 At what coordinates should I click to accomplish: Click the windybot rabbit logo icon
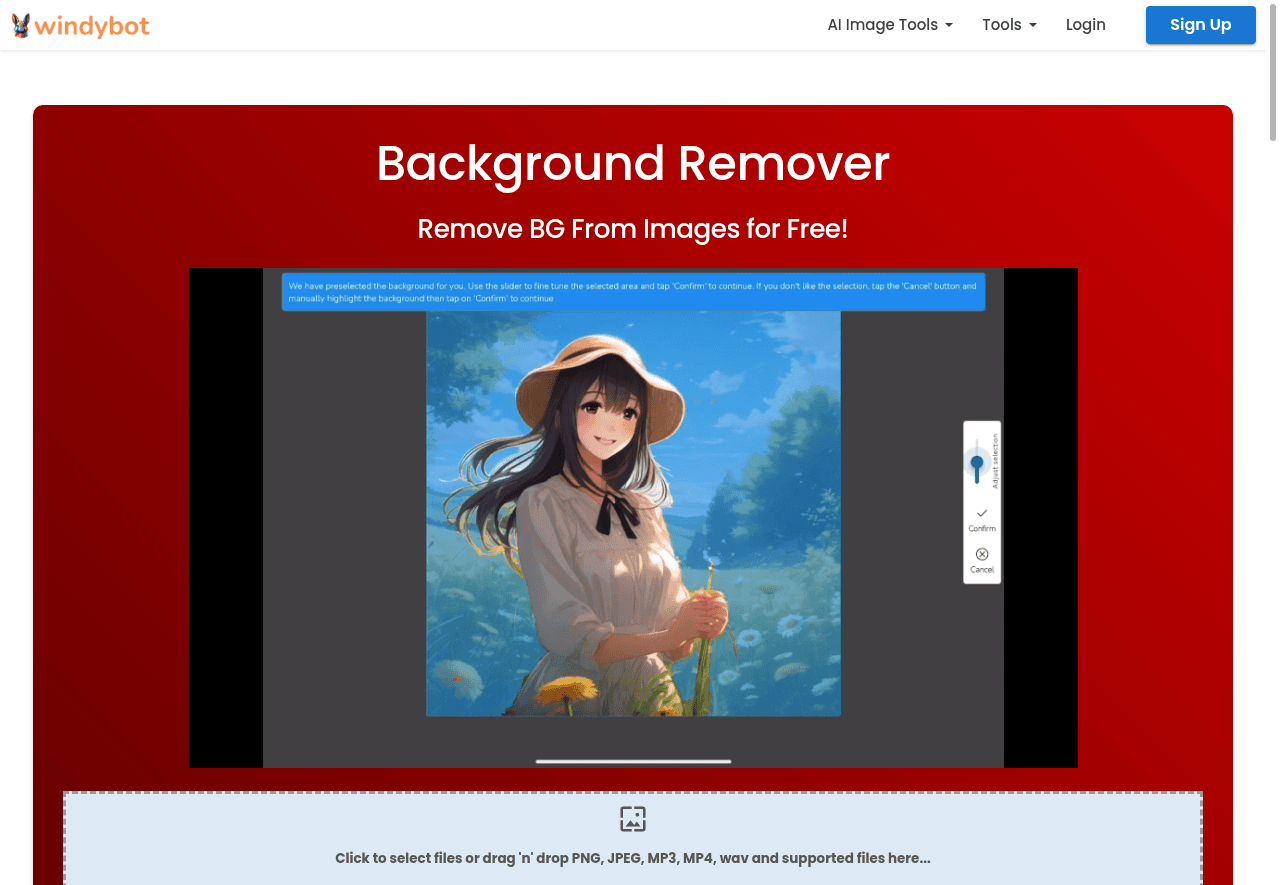point(20,25)
